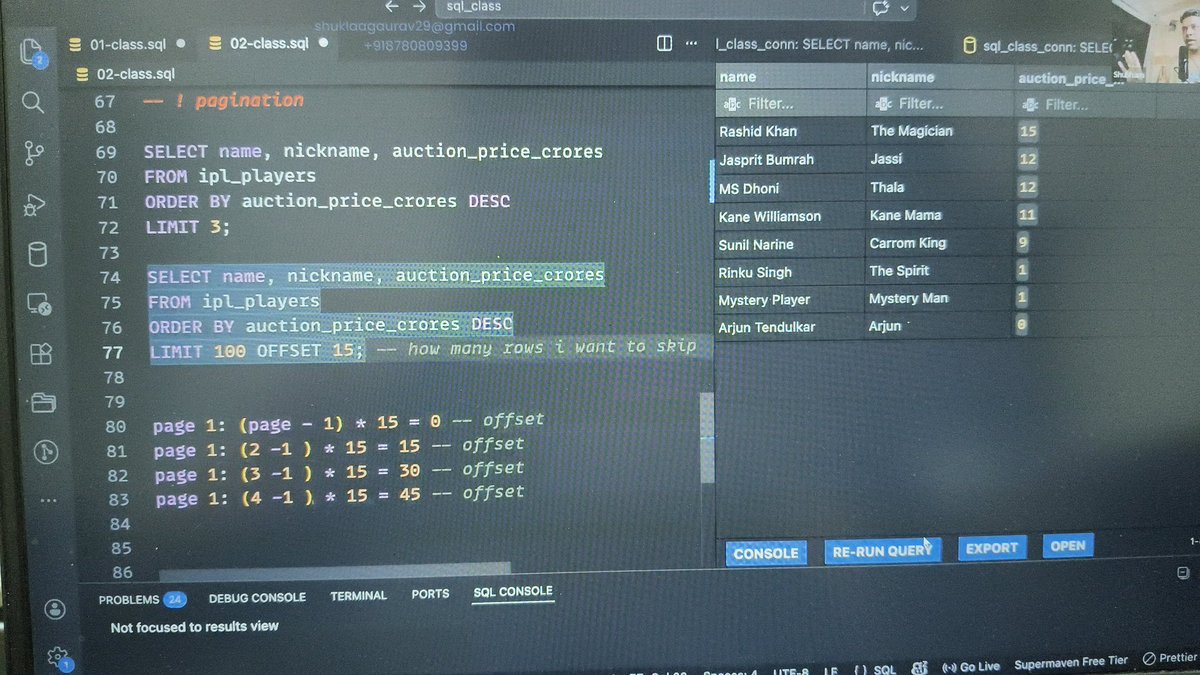The width and height of the screenshot is (1200, 675).
Task: Place cursor on line 67 pagination comment
Action: pos(224,100)
